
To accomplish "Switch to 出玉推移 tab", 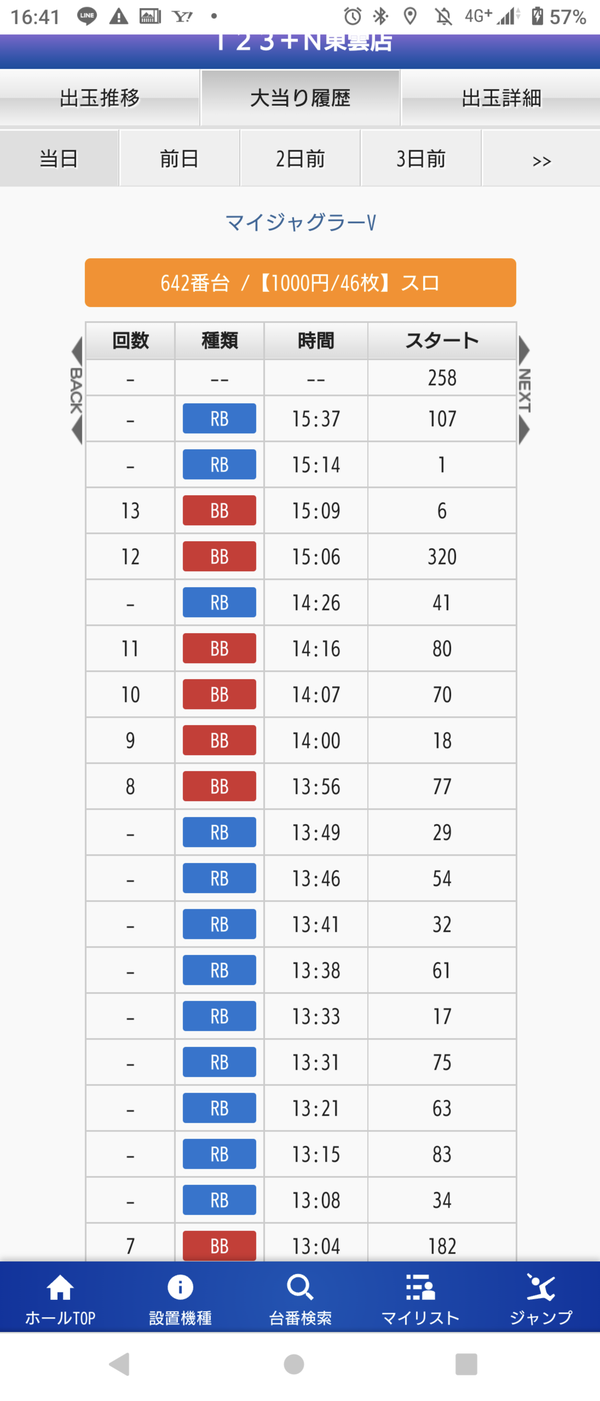I will [100, 98].
